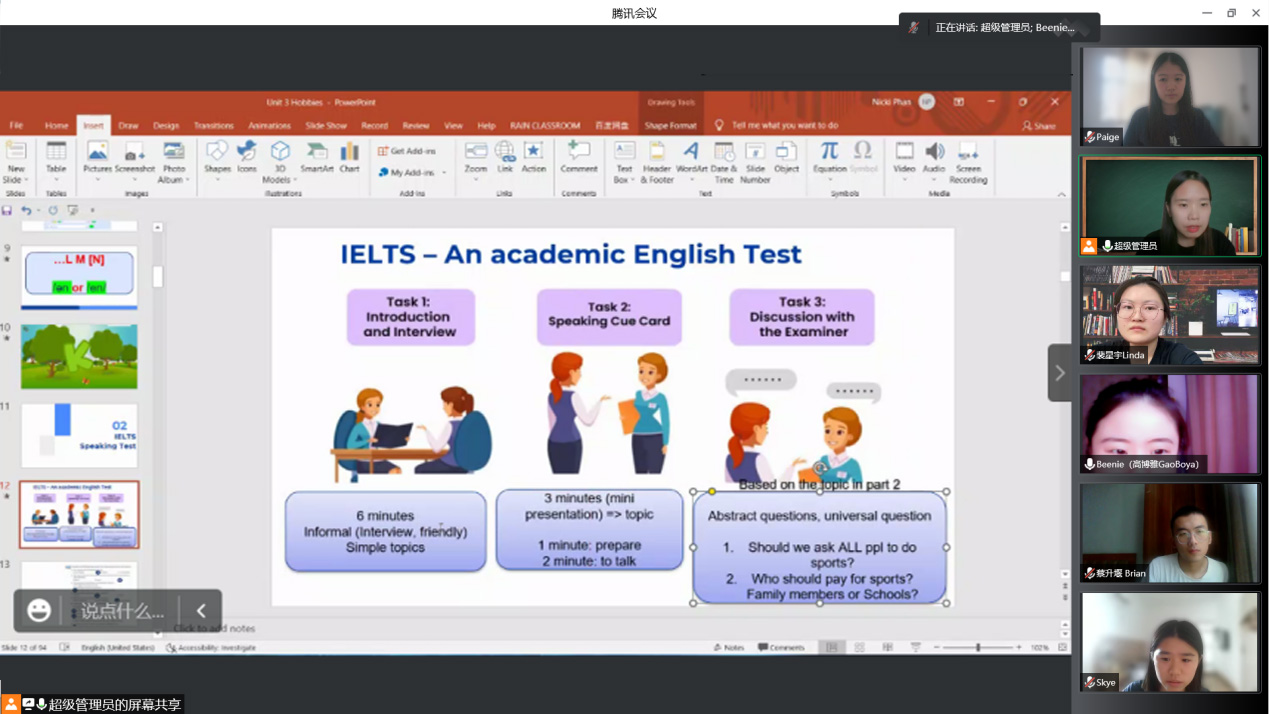Open the Zoom link tool
1269x714 pixels.
(x=476, y=160)
